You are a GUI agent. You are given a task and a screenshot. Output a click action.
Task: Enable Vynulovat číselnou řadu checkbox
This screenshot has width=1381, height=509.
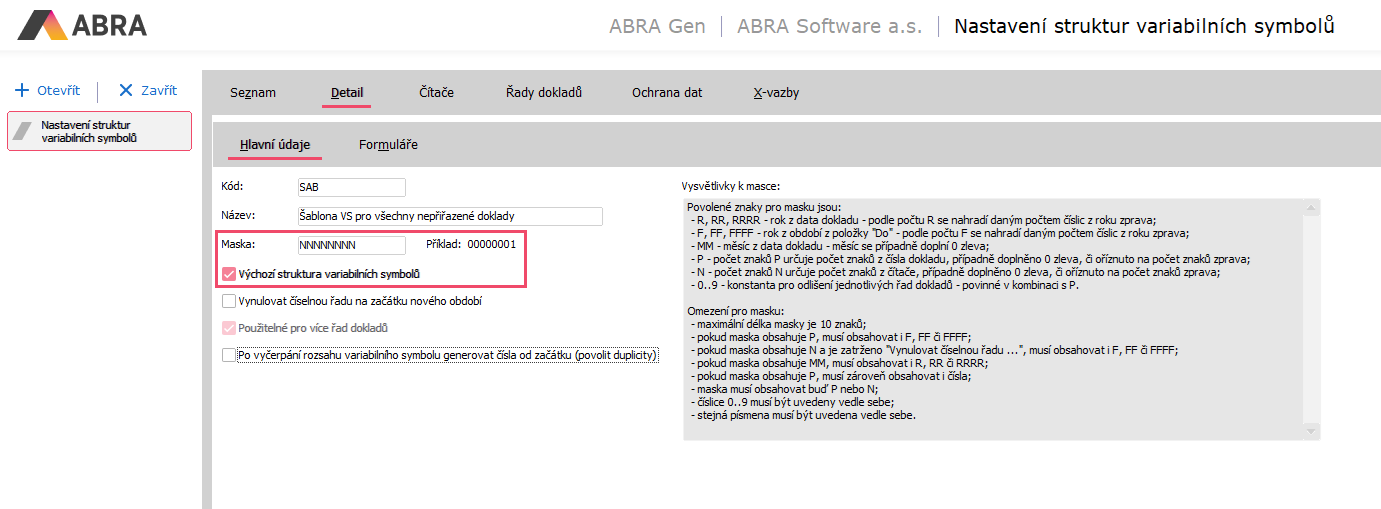[x=229, y=301]
